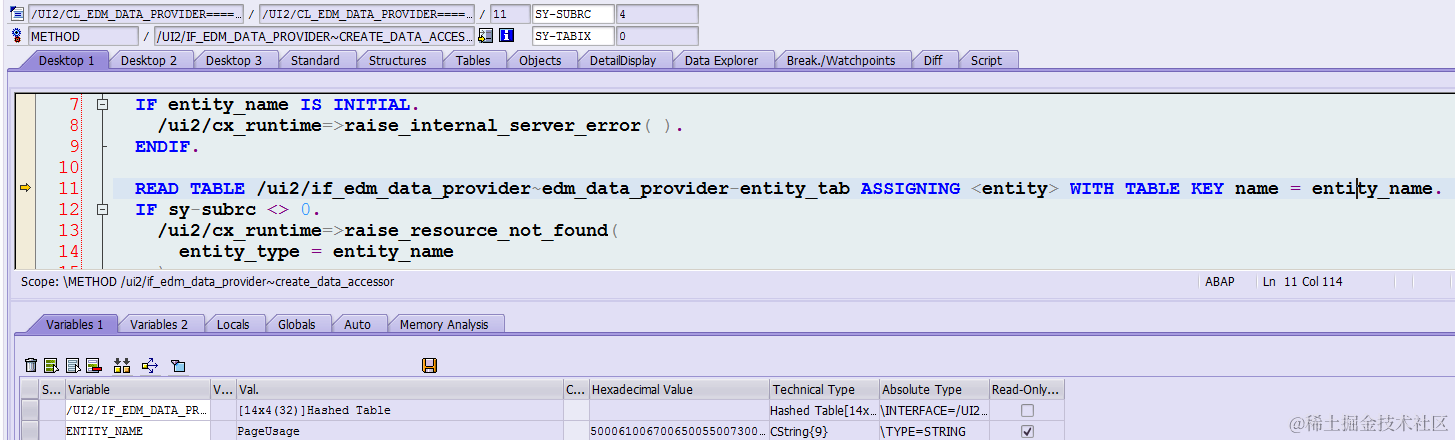Screen dimensions: 1455x440
Task: Click the orange save floppy disk icon
Action: pos(430,366)
